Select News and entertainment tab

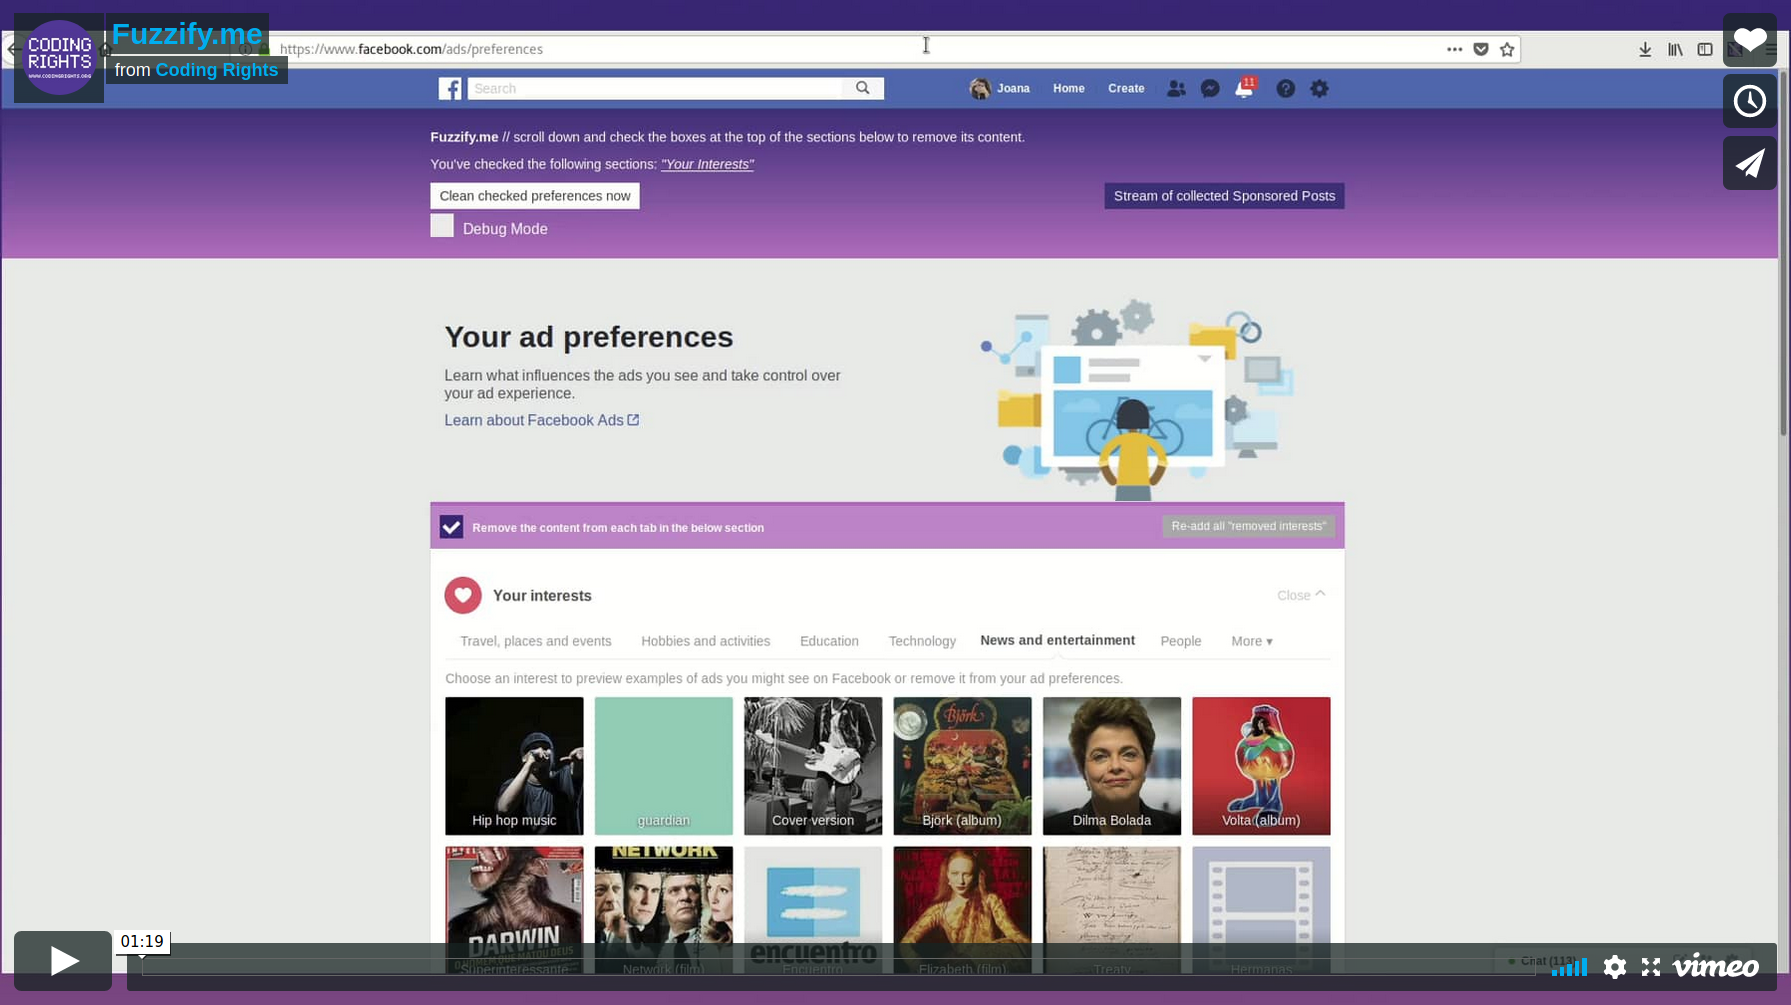click(1057, 640)
